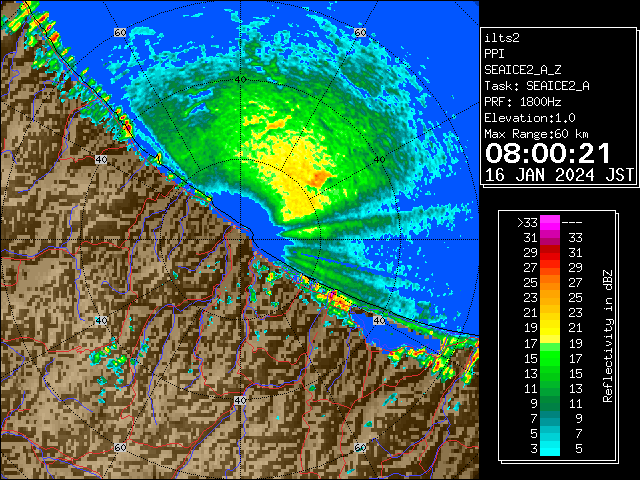Click the northwest "60" range ring label

point(120,32)
